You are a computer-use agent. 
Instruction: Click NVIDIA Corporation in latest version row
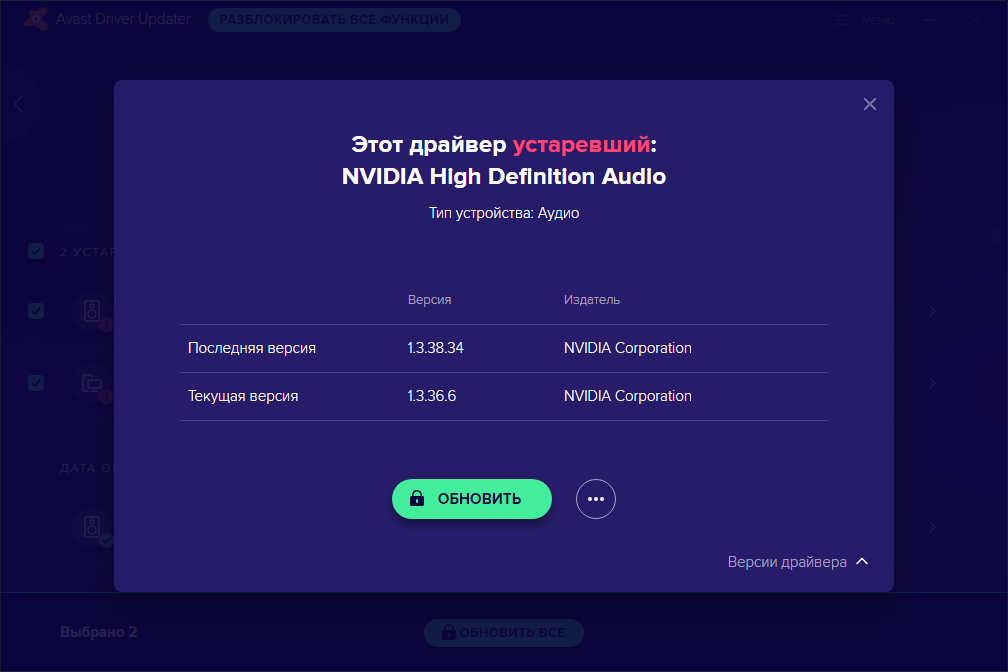[627, 348]
